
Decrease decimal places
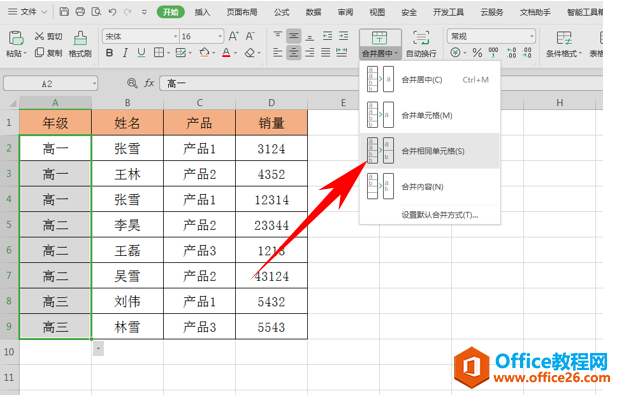click(527, 52)
